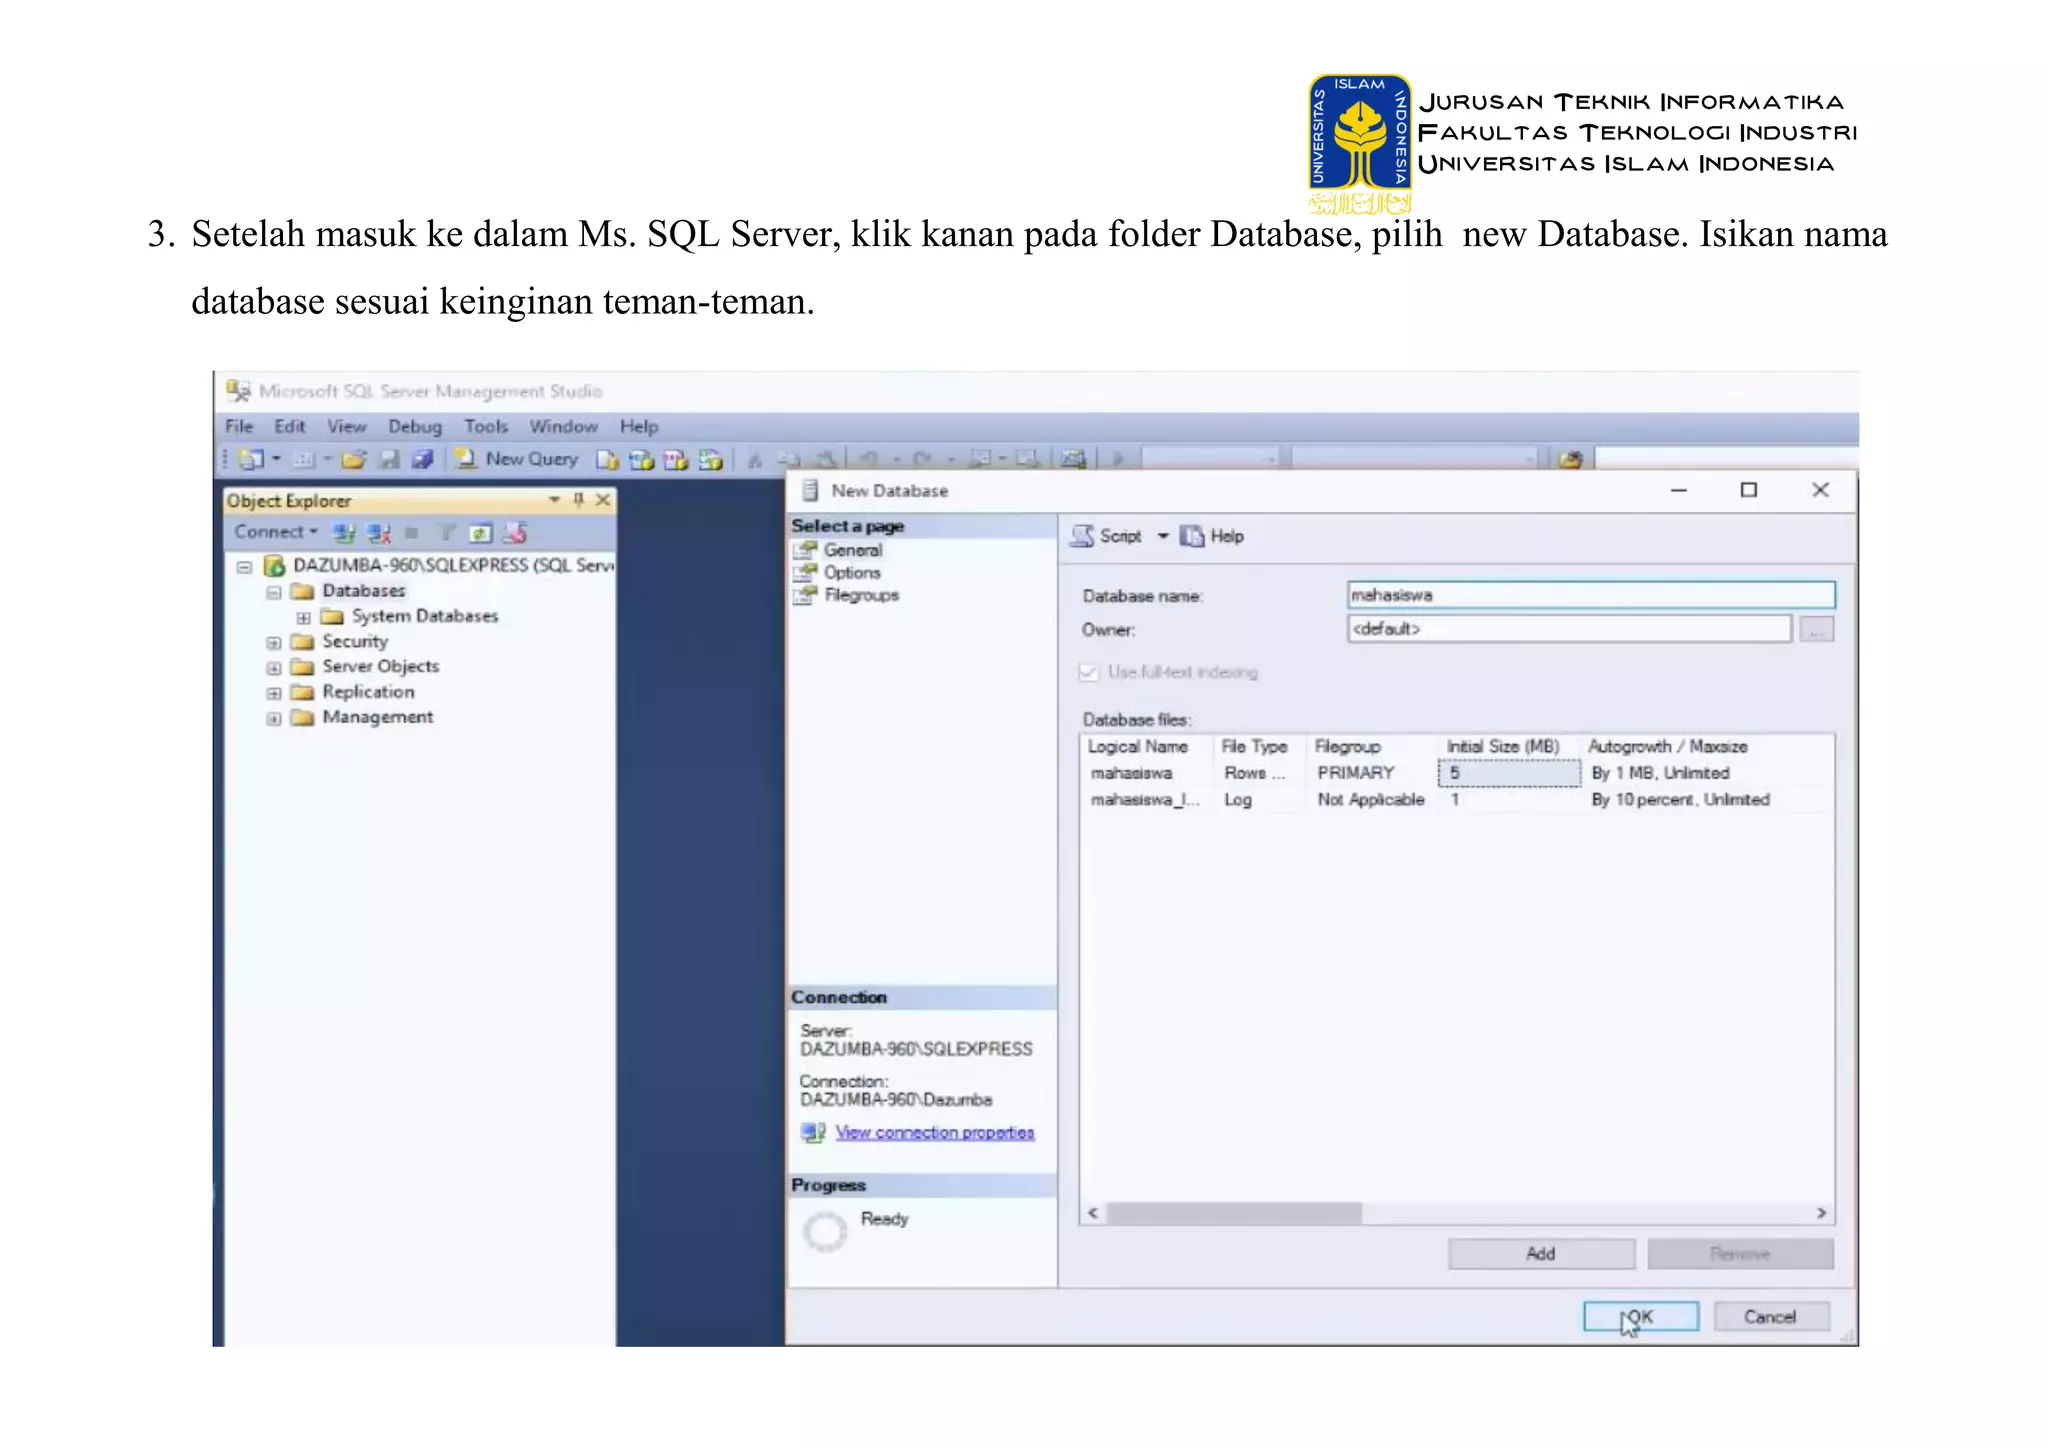Collapse the Databases folder node
Screen dimensions: 2048x1448
tap(273, 592)
